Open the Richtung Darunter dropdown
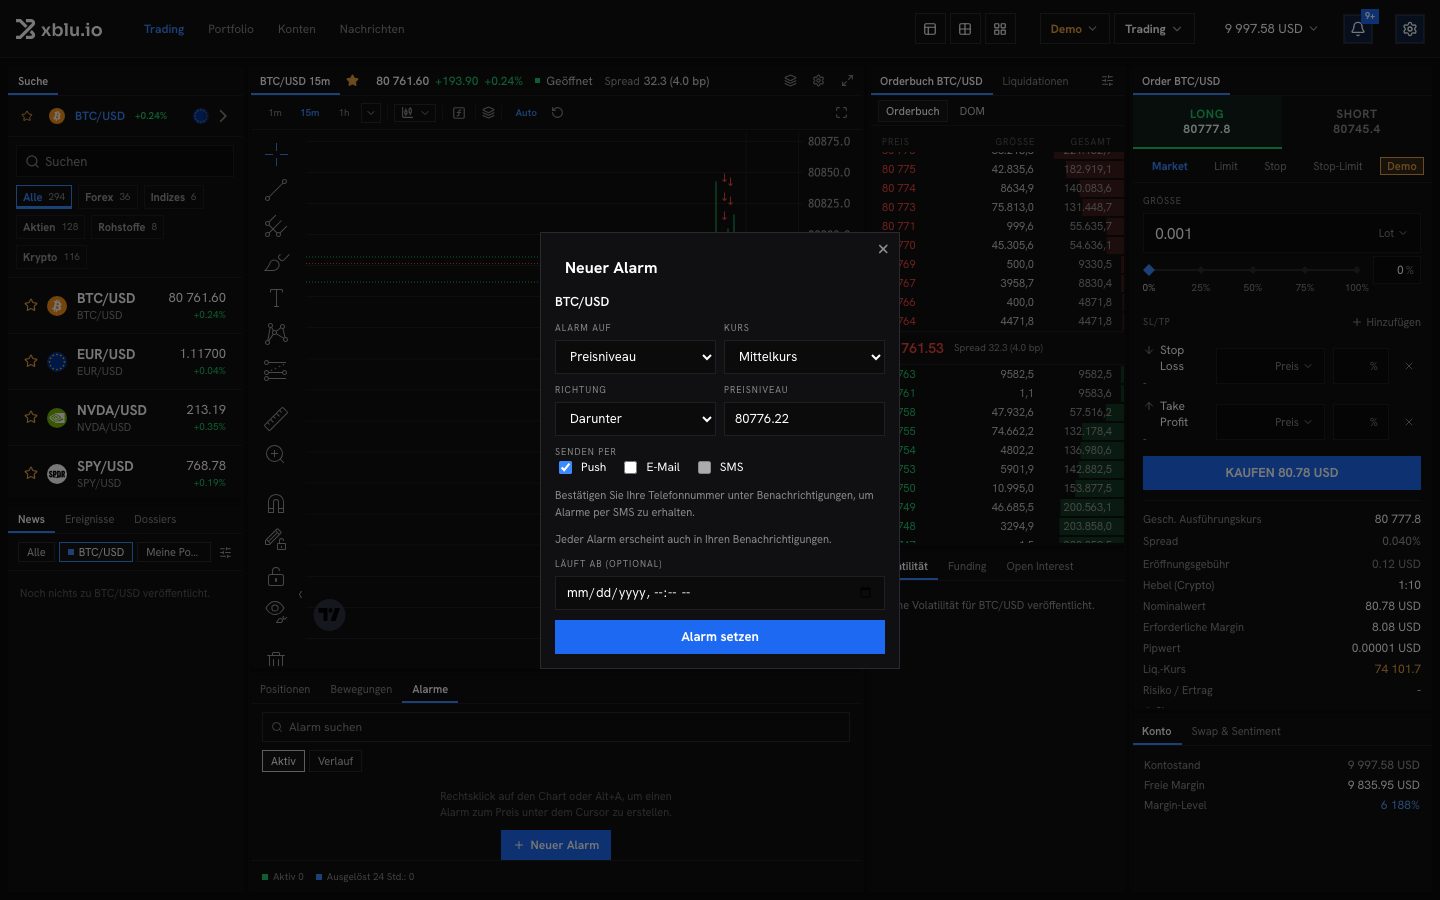The width and height of the screenshot is (1440, 900). (x=635, y=419)
